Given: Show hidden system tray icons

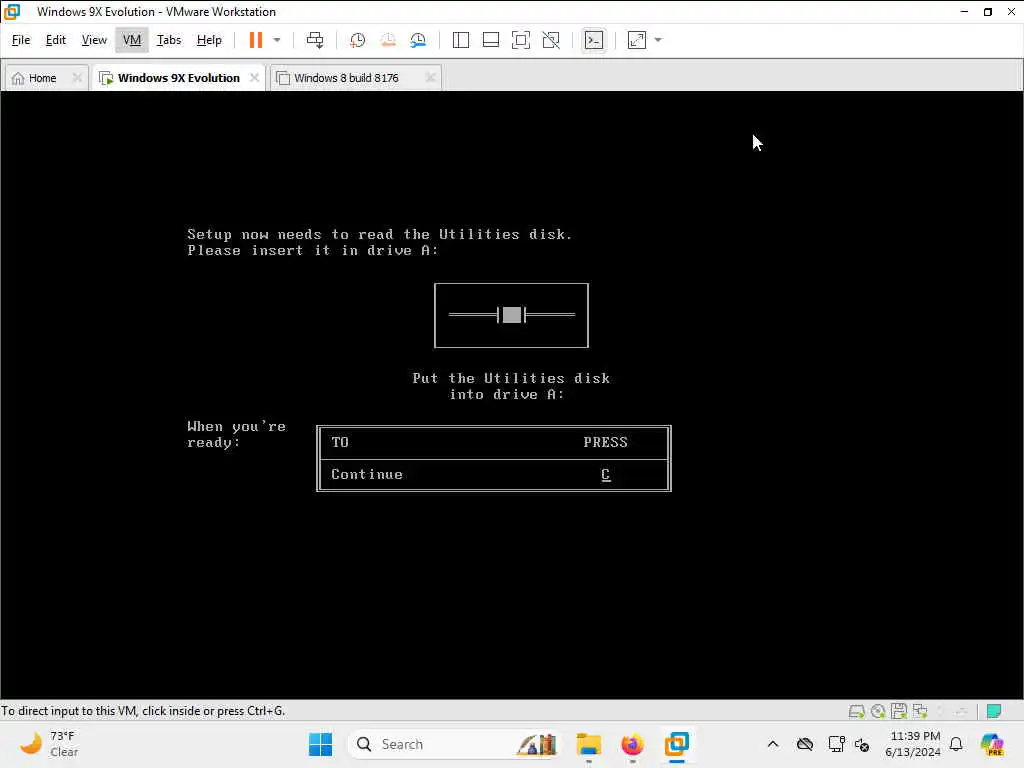Looking at the screenshot, I should (773, 744).
